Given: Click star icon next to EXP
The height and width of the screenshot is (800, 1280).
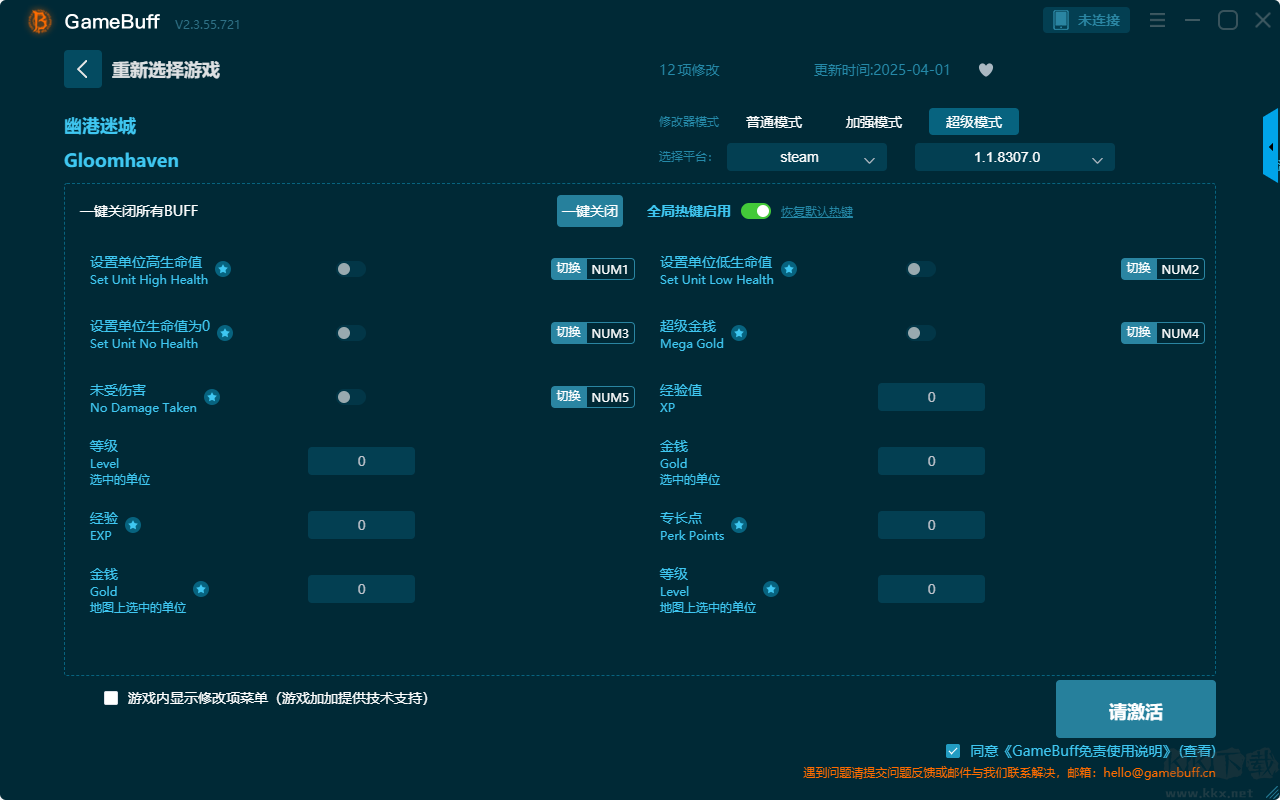Looking at the screenshot, I should click(x=132, y=525).
